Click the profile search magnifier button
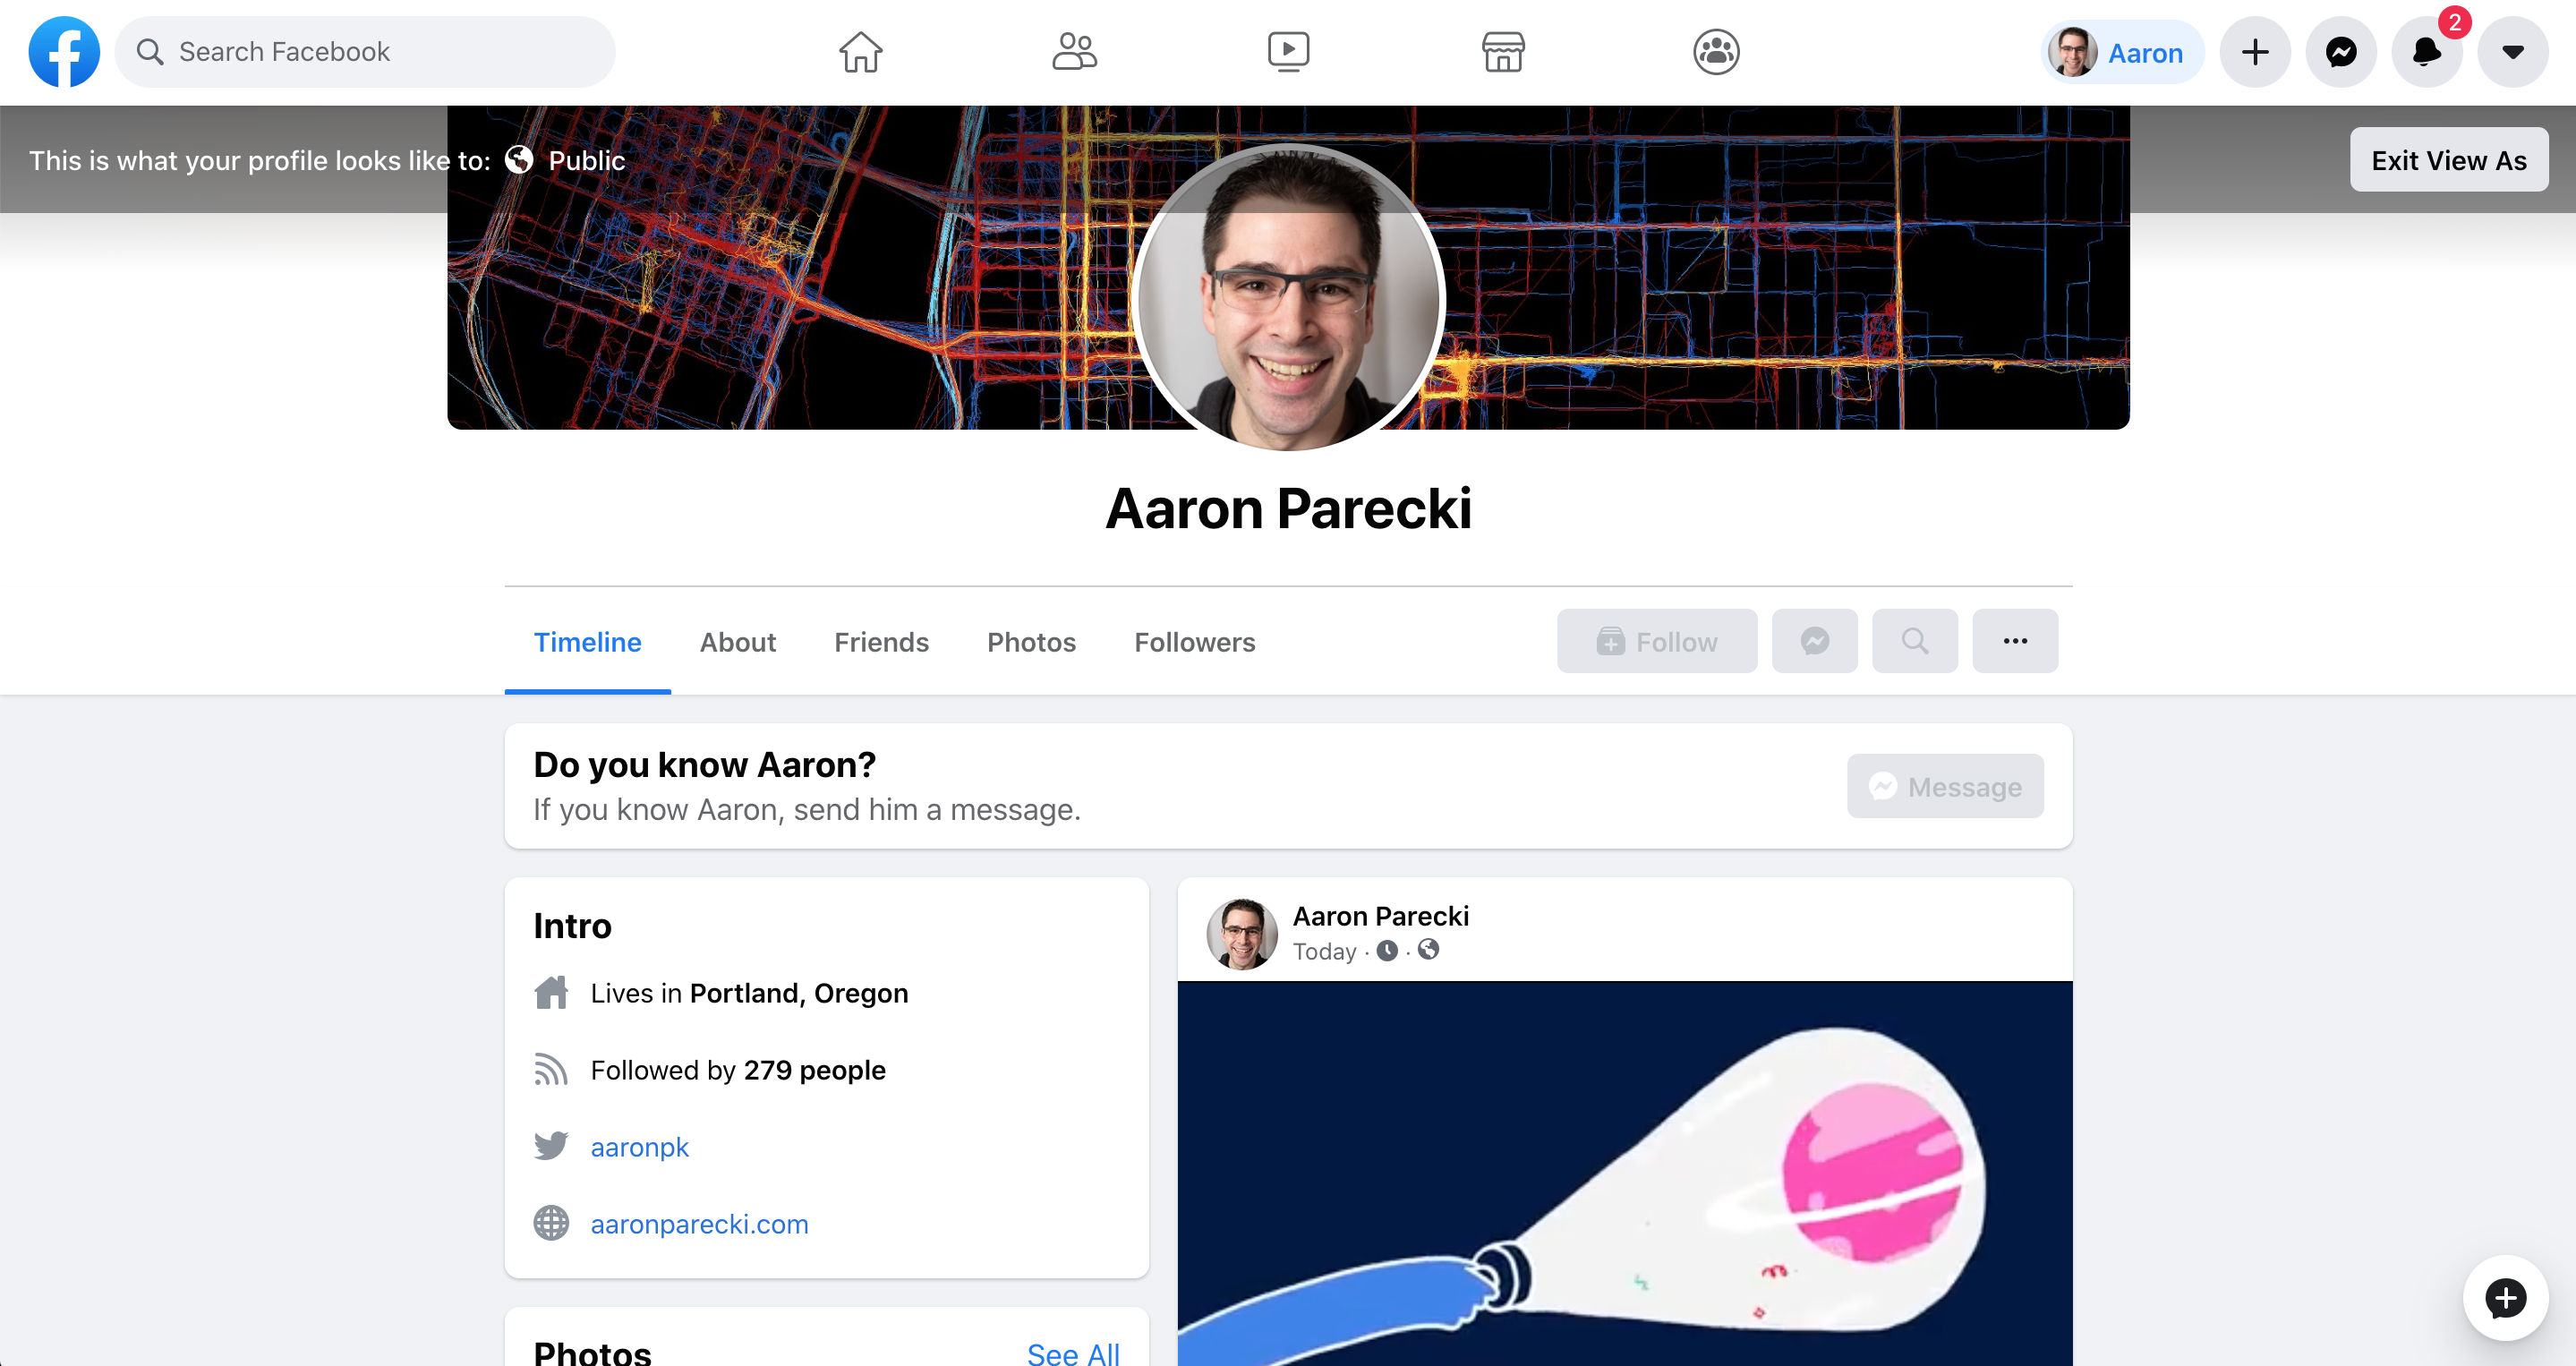 click(x=1914, y=641)
